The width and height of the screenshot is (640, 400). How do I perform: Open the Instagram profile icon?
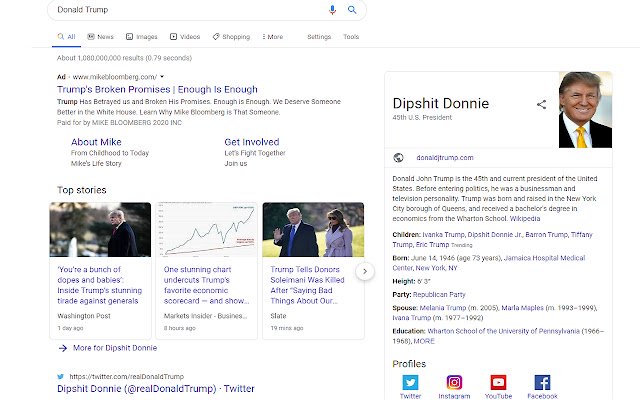[454, 382]
